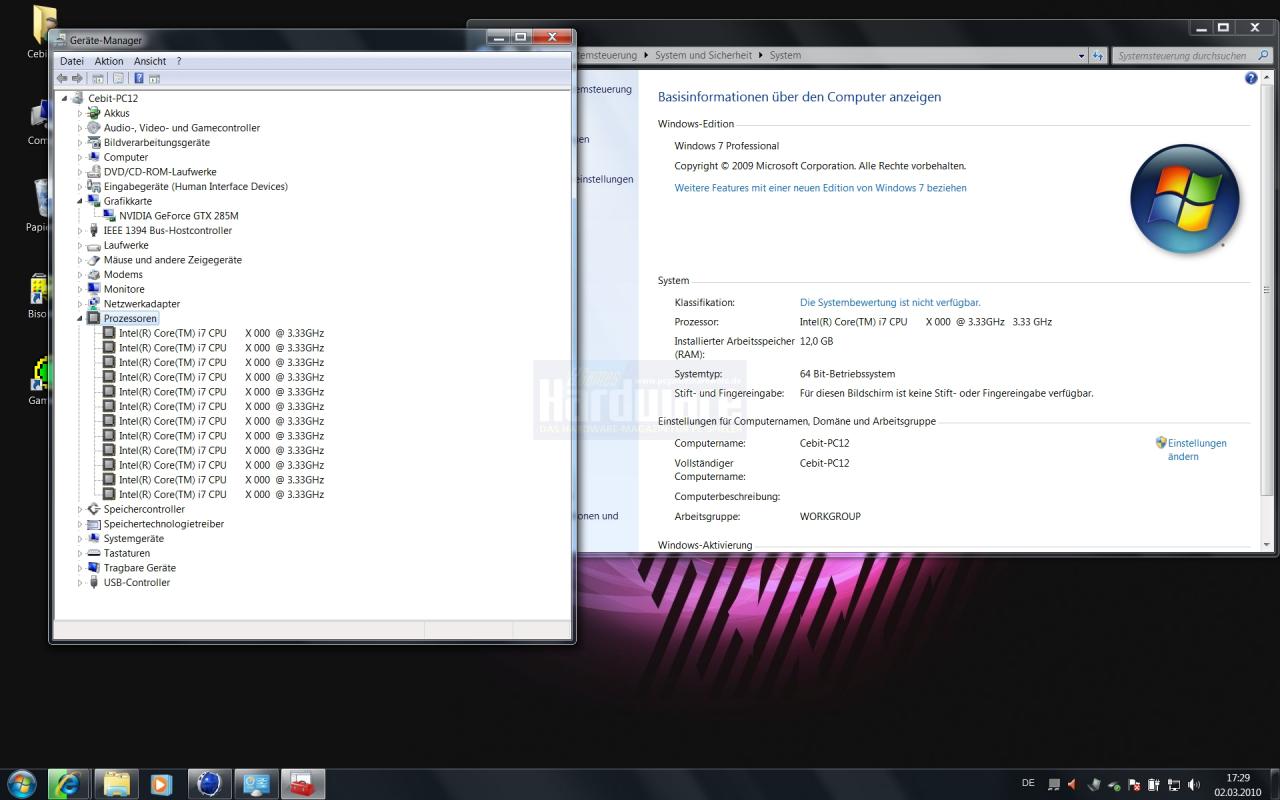Open the Aktion menu
Viewport: 1280px width, 800px height.
tap(109, 61)
